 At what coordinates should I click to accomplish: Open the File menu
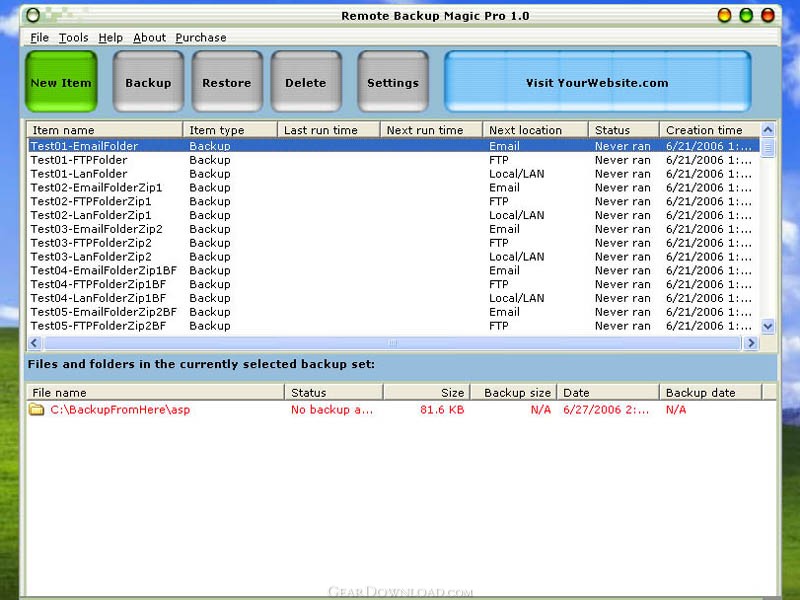39,38
